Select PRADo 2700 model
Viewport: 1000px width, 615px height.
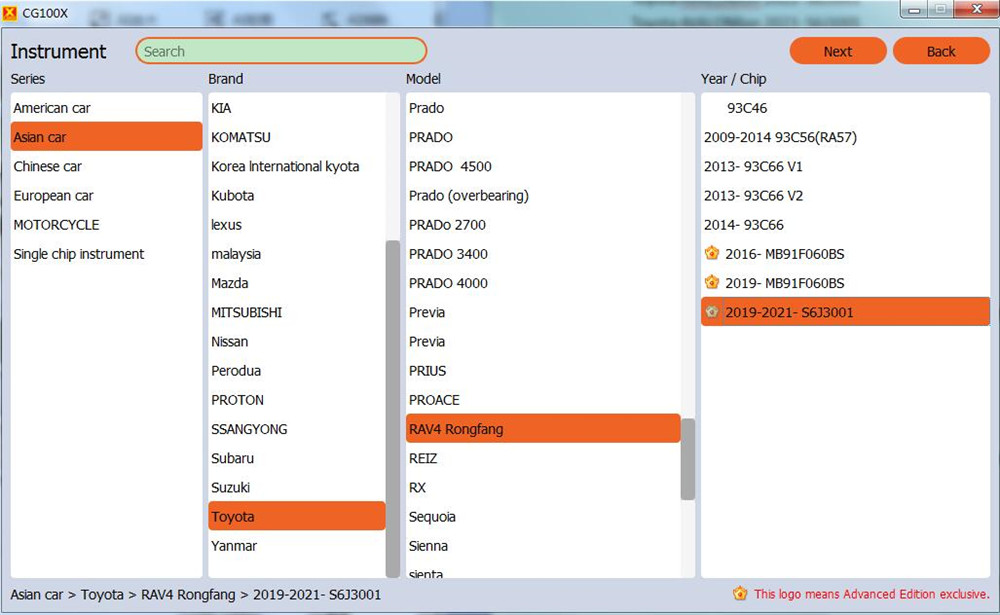pos(543,225)
